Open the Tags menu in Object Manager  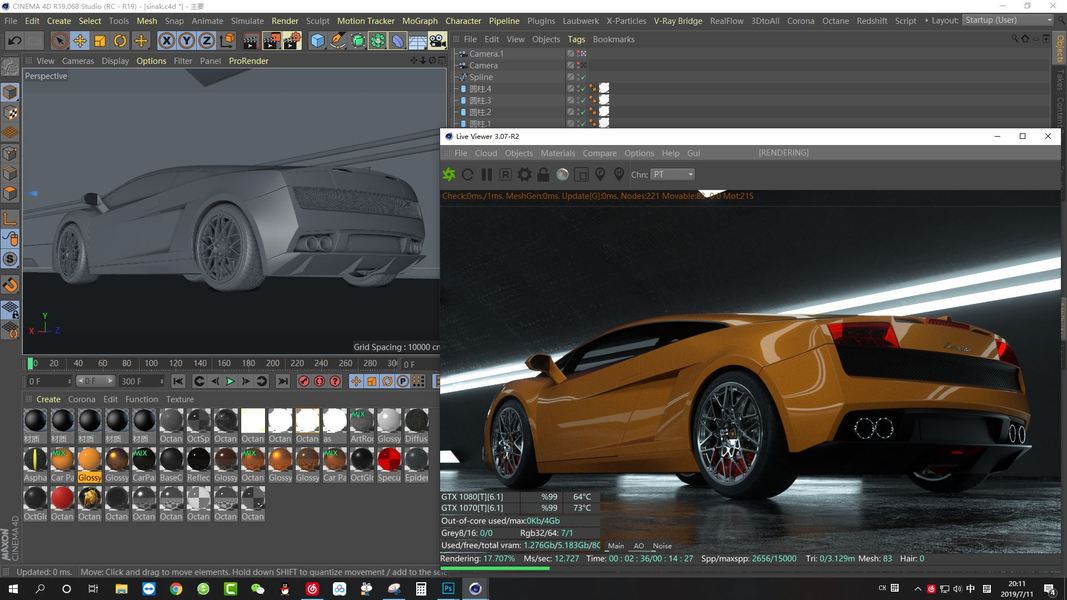[x=576, y=39]
